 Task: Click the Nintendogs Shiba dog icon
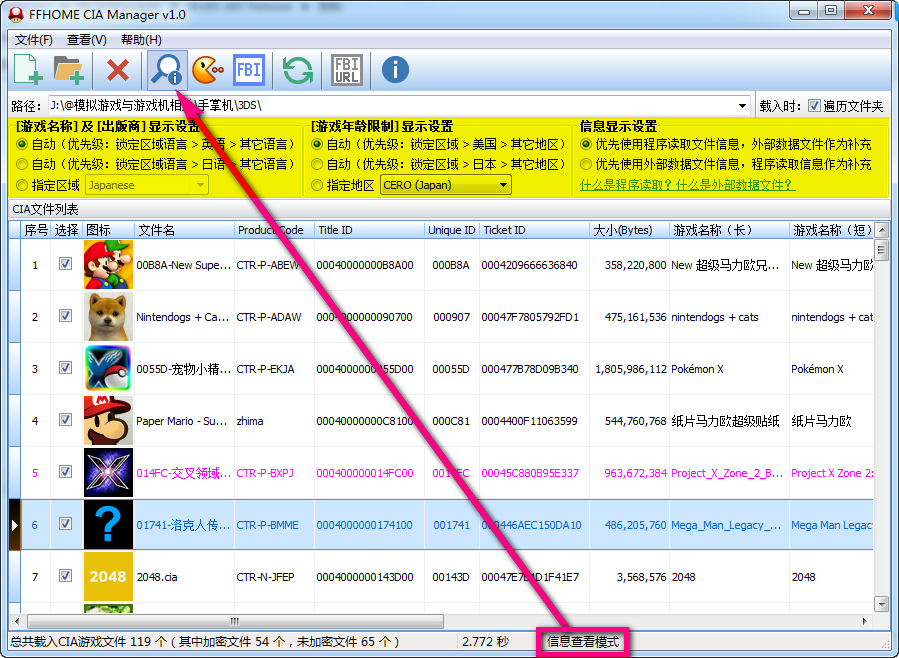coord(108,316)
